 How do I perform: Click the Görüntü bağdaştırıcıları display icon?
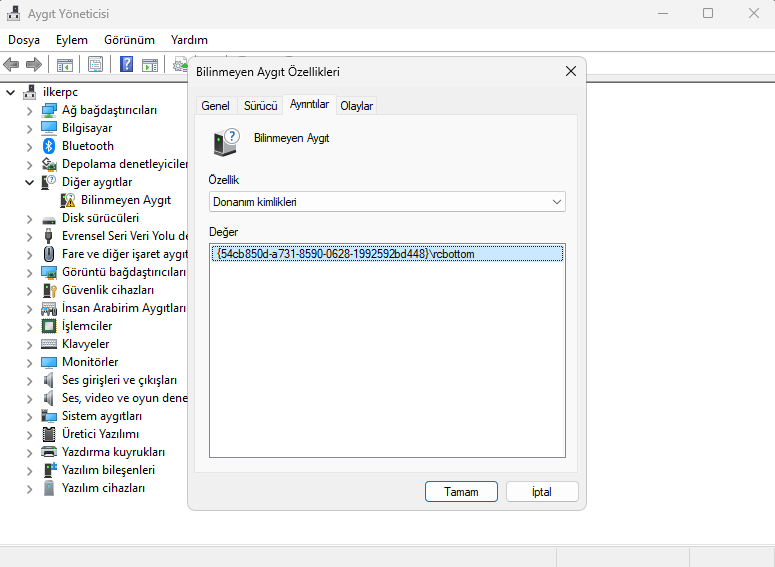pos(49,272)
